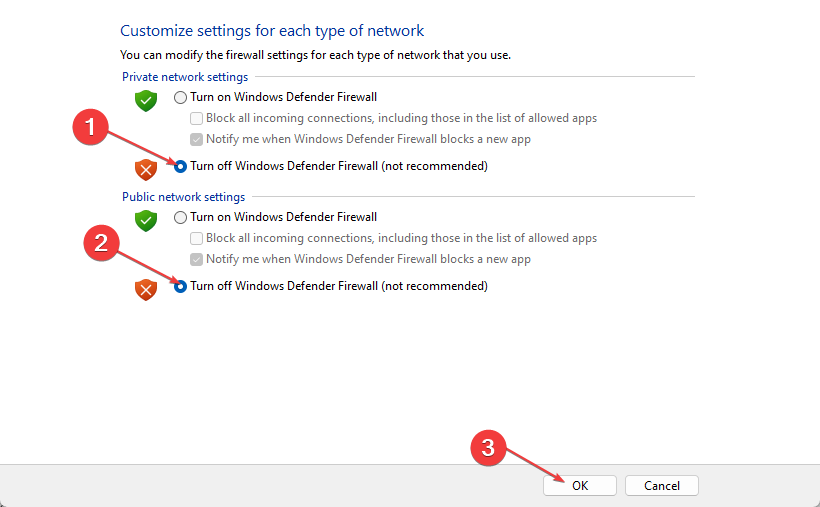The height and width of the screenshot is (507, 820).
Task: Turn on Windows Defender Firewall for public network
Action: pyautogui.click(x=180, y=217)
